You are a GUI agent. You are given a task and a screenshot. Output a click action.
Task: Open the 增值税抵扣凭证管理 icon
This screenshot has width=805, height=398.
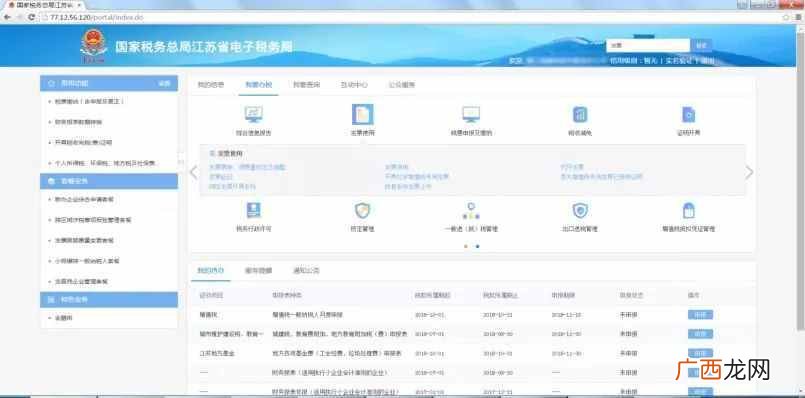click(x=688, y=210)
